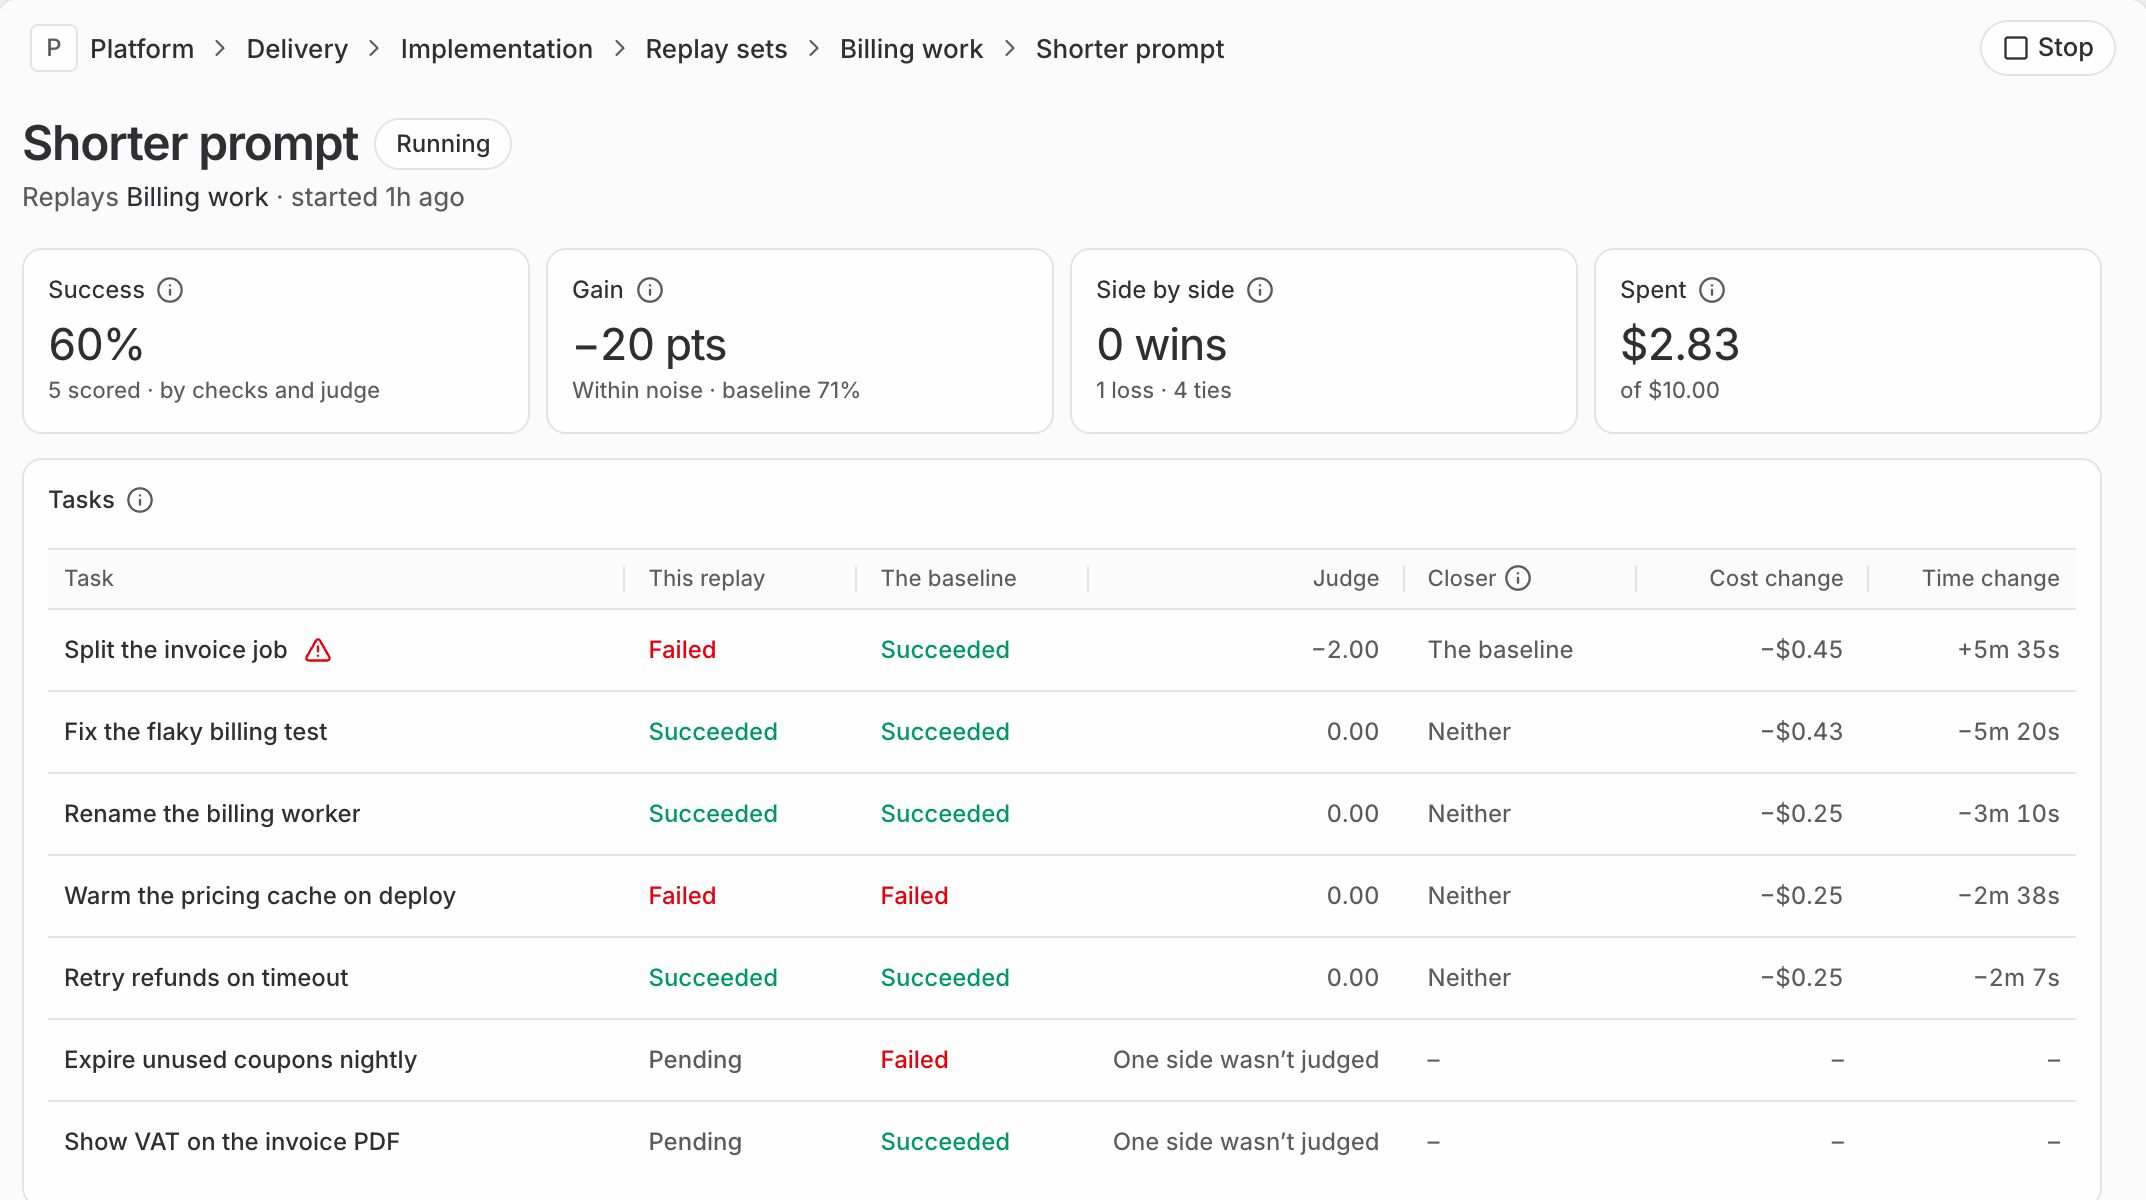Select Shorter prompt in the breadcrumb
Image resolution: width=2146 pixels, height=1200 pixels.
tap(1130, 49)
